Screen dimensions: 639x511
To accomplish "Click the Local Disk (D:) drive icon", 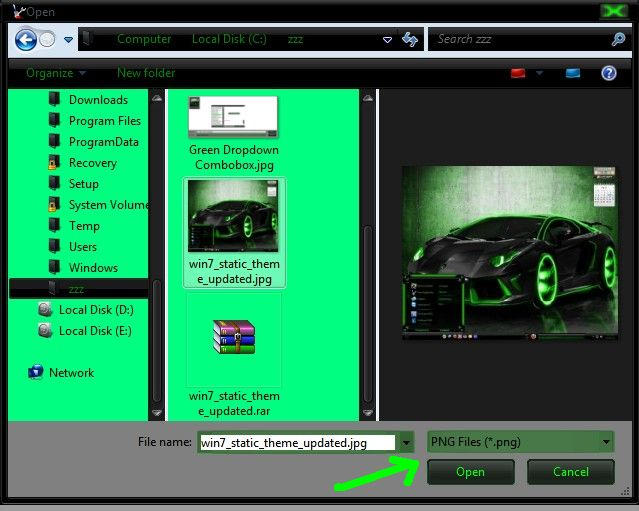I will (45, 310).
